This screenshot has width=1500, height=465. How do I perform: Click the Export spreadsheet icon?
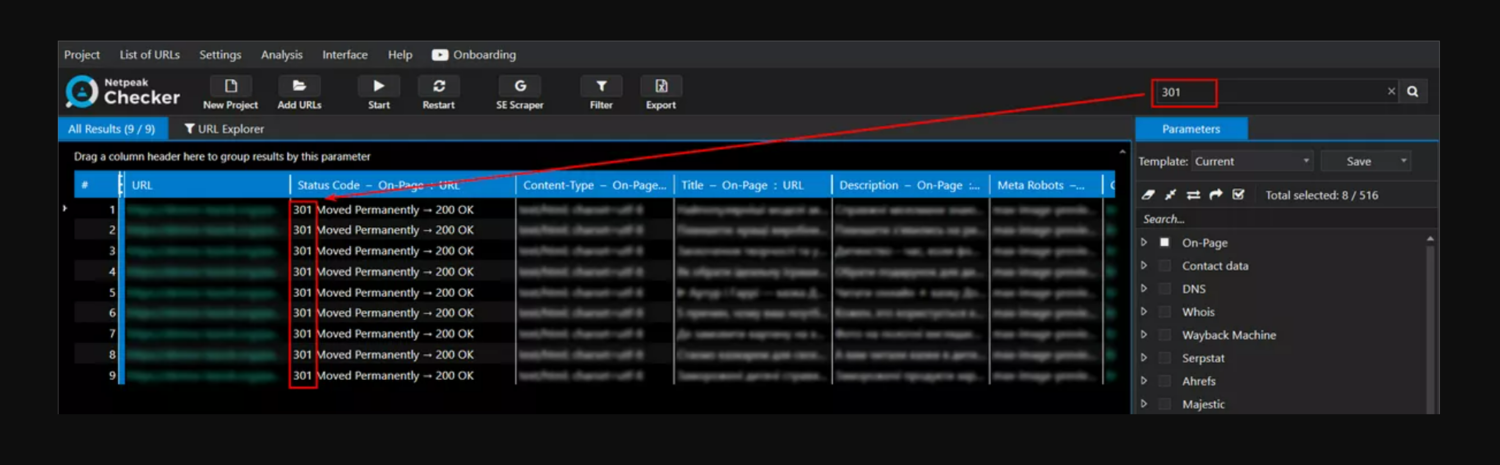click(x=661, y=86)
